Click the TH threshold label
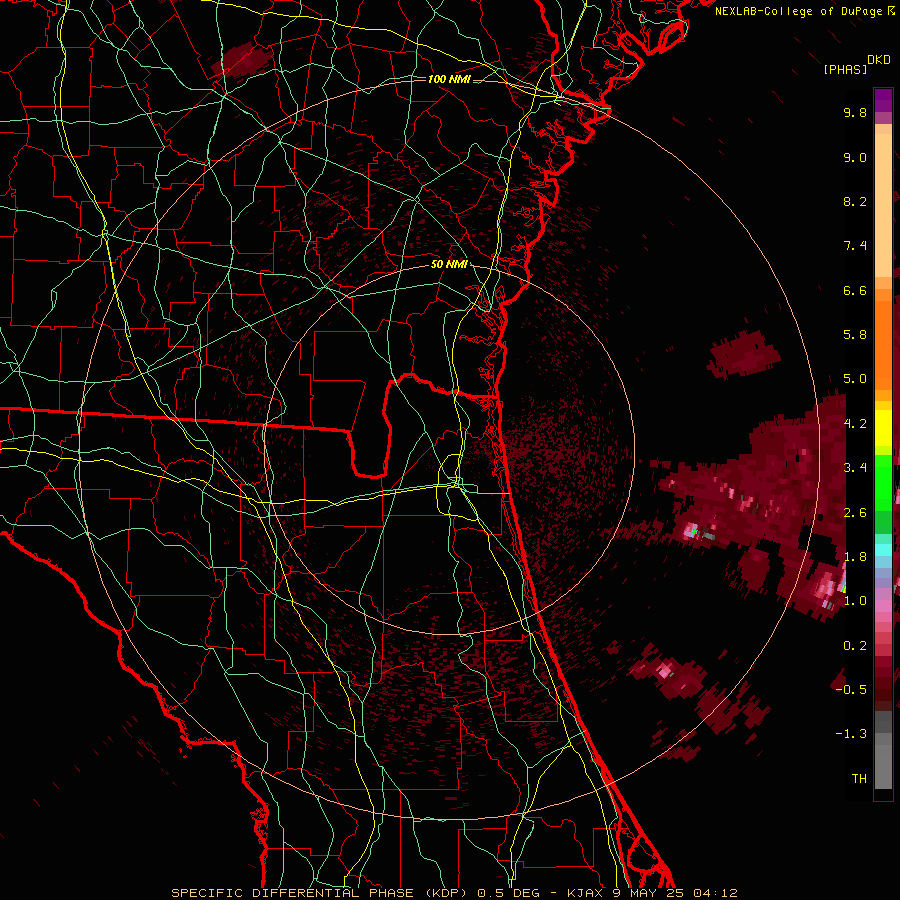The height and width of the screenshot is (900, 900). click(x=859, y=779)
